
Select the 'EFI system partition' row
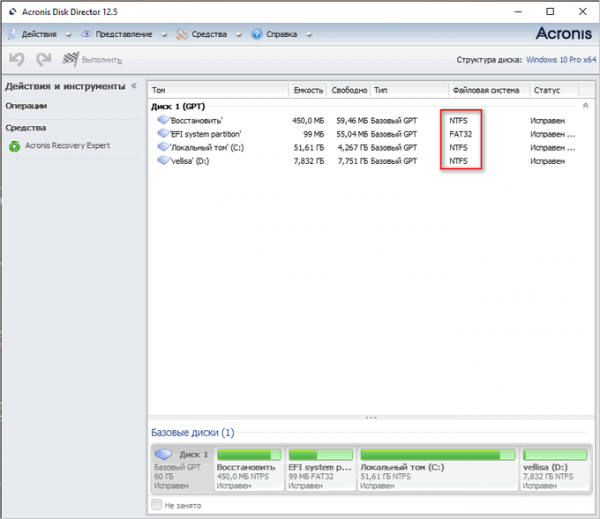pyautogui.click(x=371, y=134)
